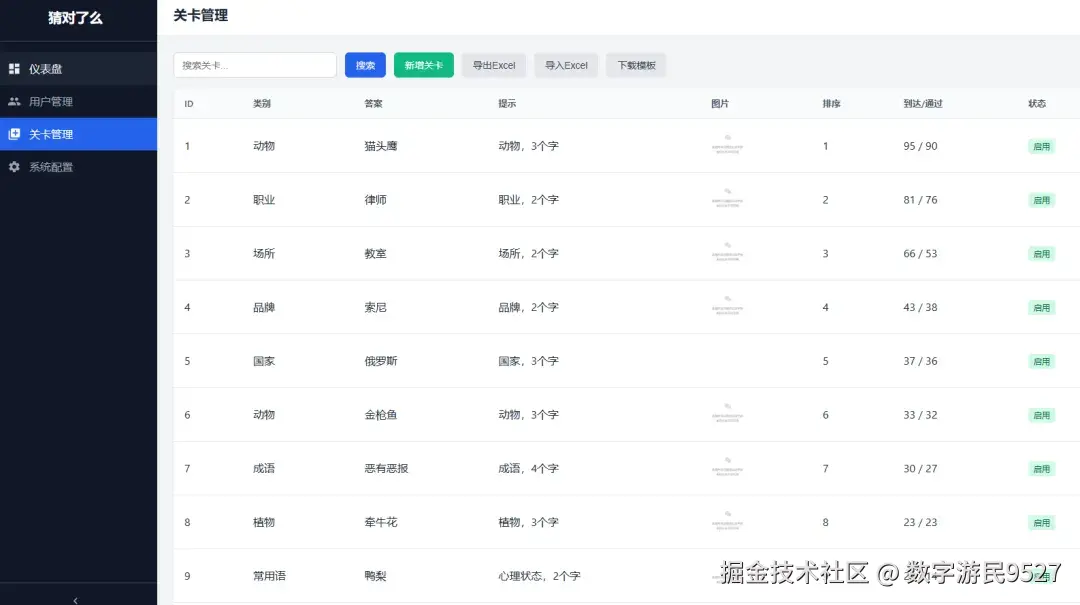The width and height of the screenshot is (1080, 605).
Task: Click the 到达/通过 column header
Action: pyautogui.click(x=921, y=103)
